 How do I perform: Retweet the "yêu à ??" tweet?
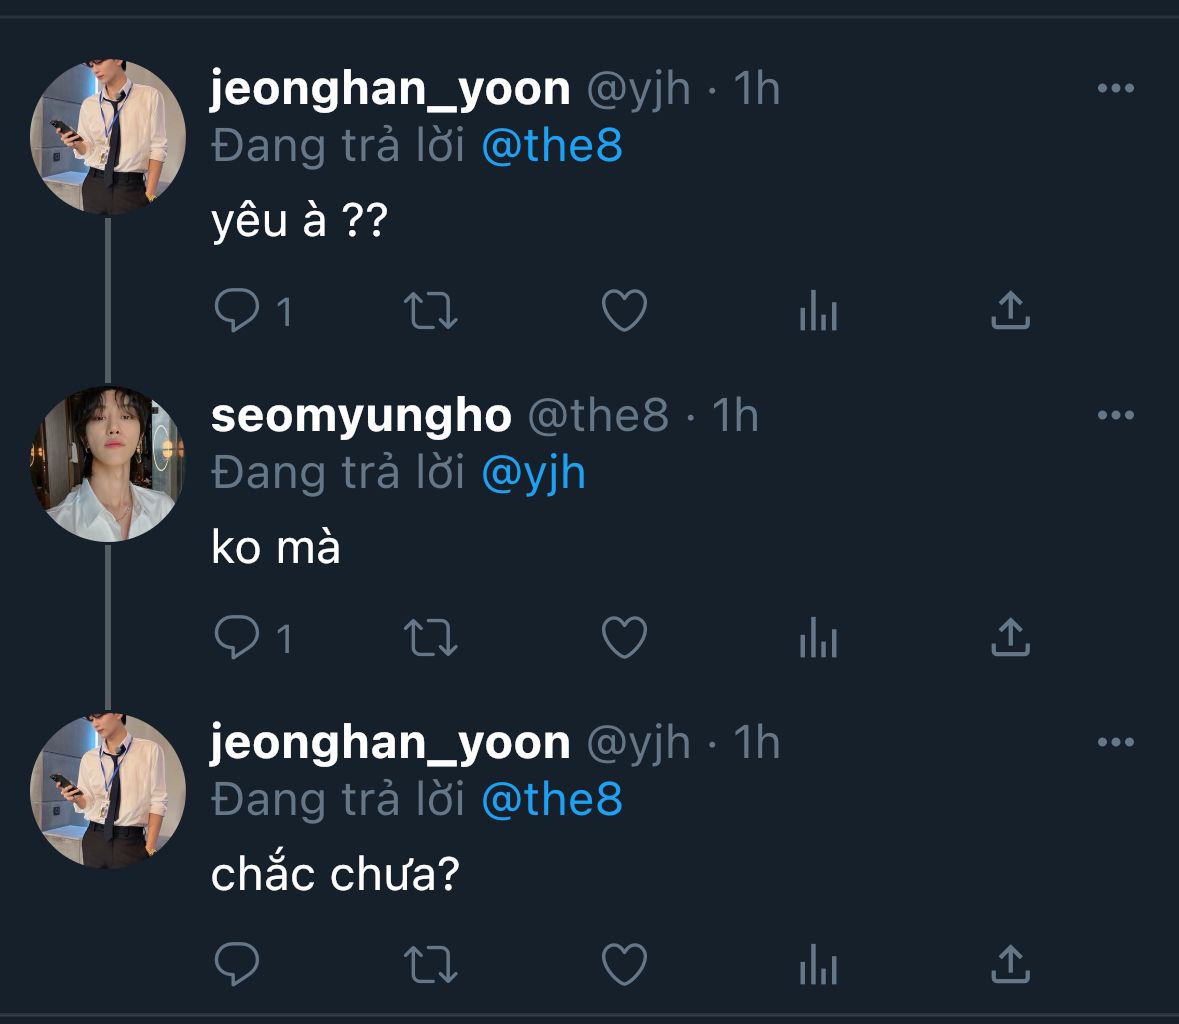tap(430, 311)
